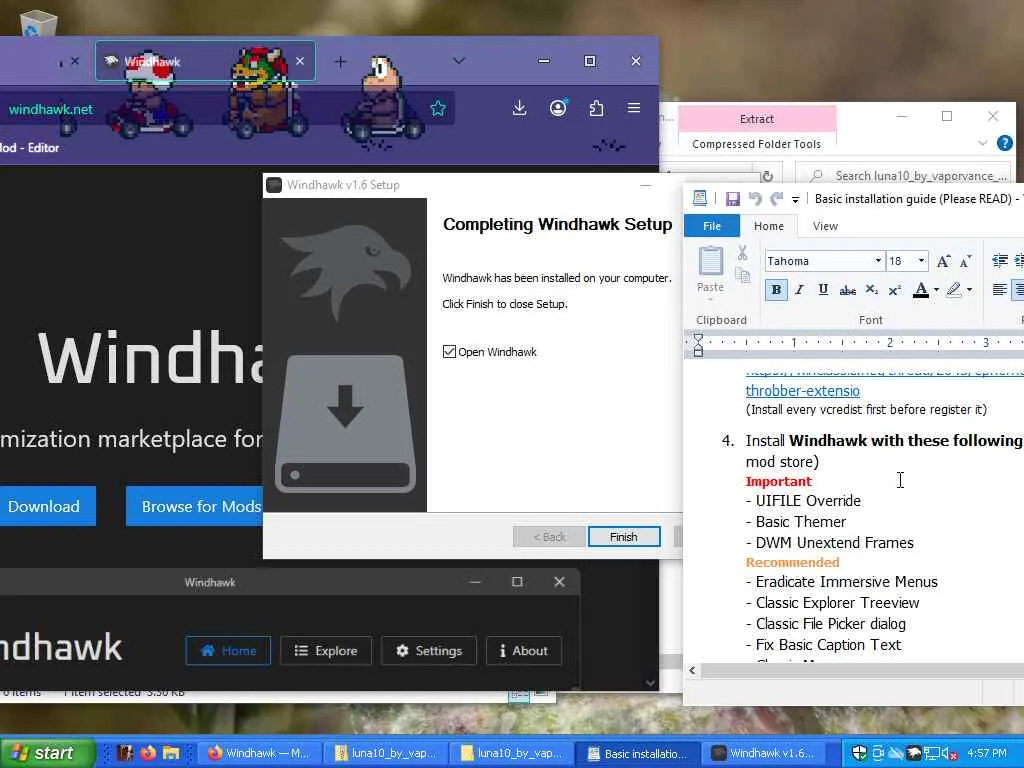Open the File Explorer blue help icon
The image size is (1024, 768).
pos(1005,143)
